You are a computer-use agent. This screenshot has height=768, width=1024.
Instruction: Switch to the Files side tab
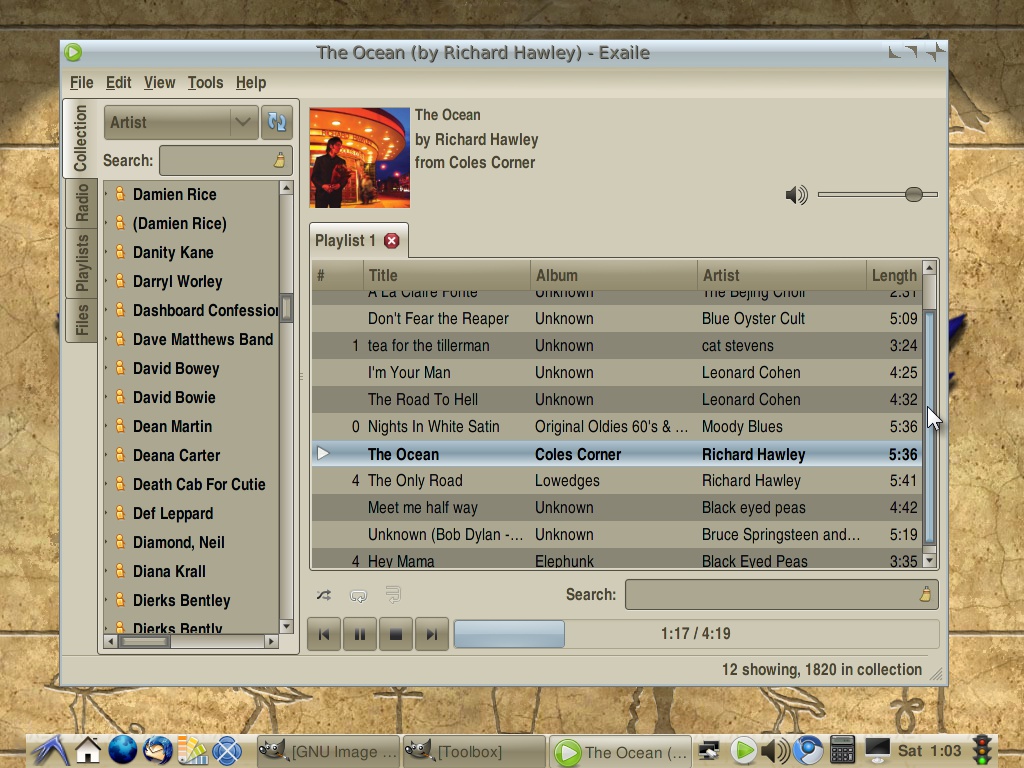82,320
